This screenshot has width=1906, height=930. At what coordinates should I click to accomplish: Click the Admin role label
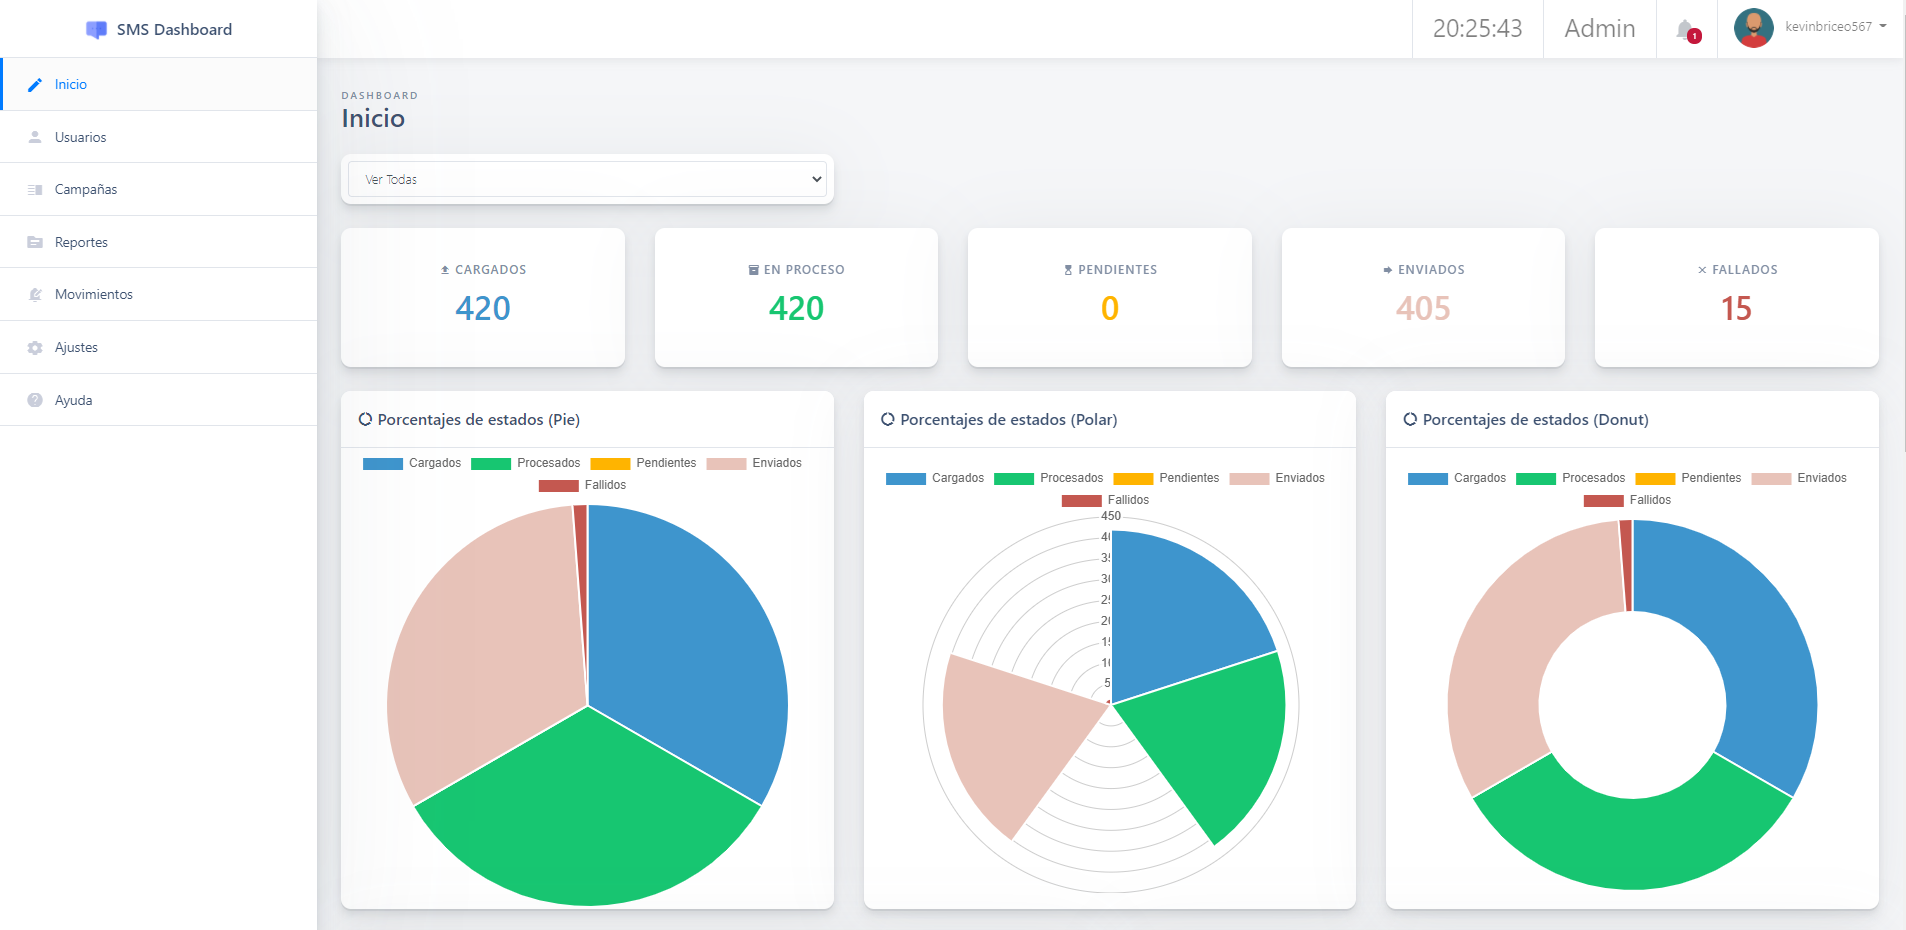click(1600, 28)
